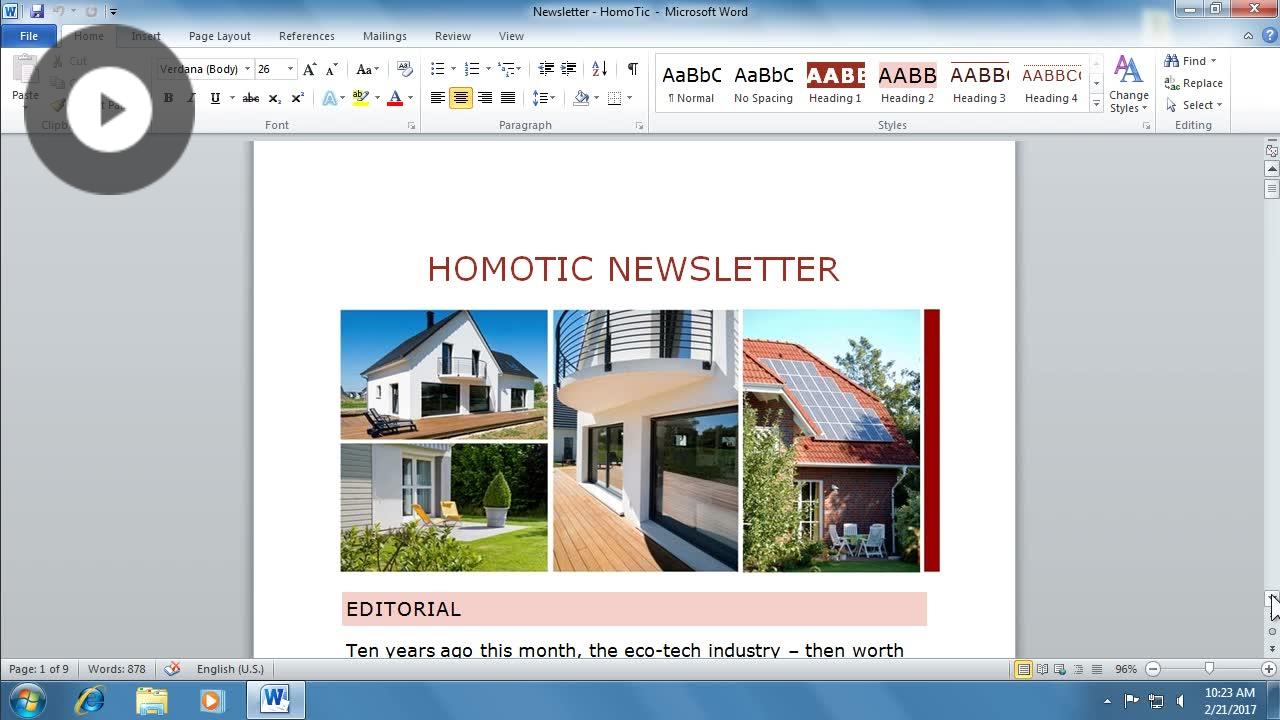1280x720 pixels.
Task: Apply the Heading 1 style
Action: click(835, 82)
